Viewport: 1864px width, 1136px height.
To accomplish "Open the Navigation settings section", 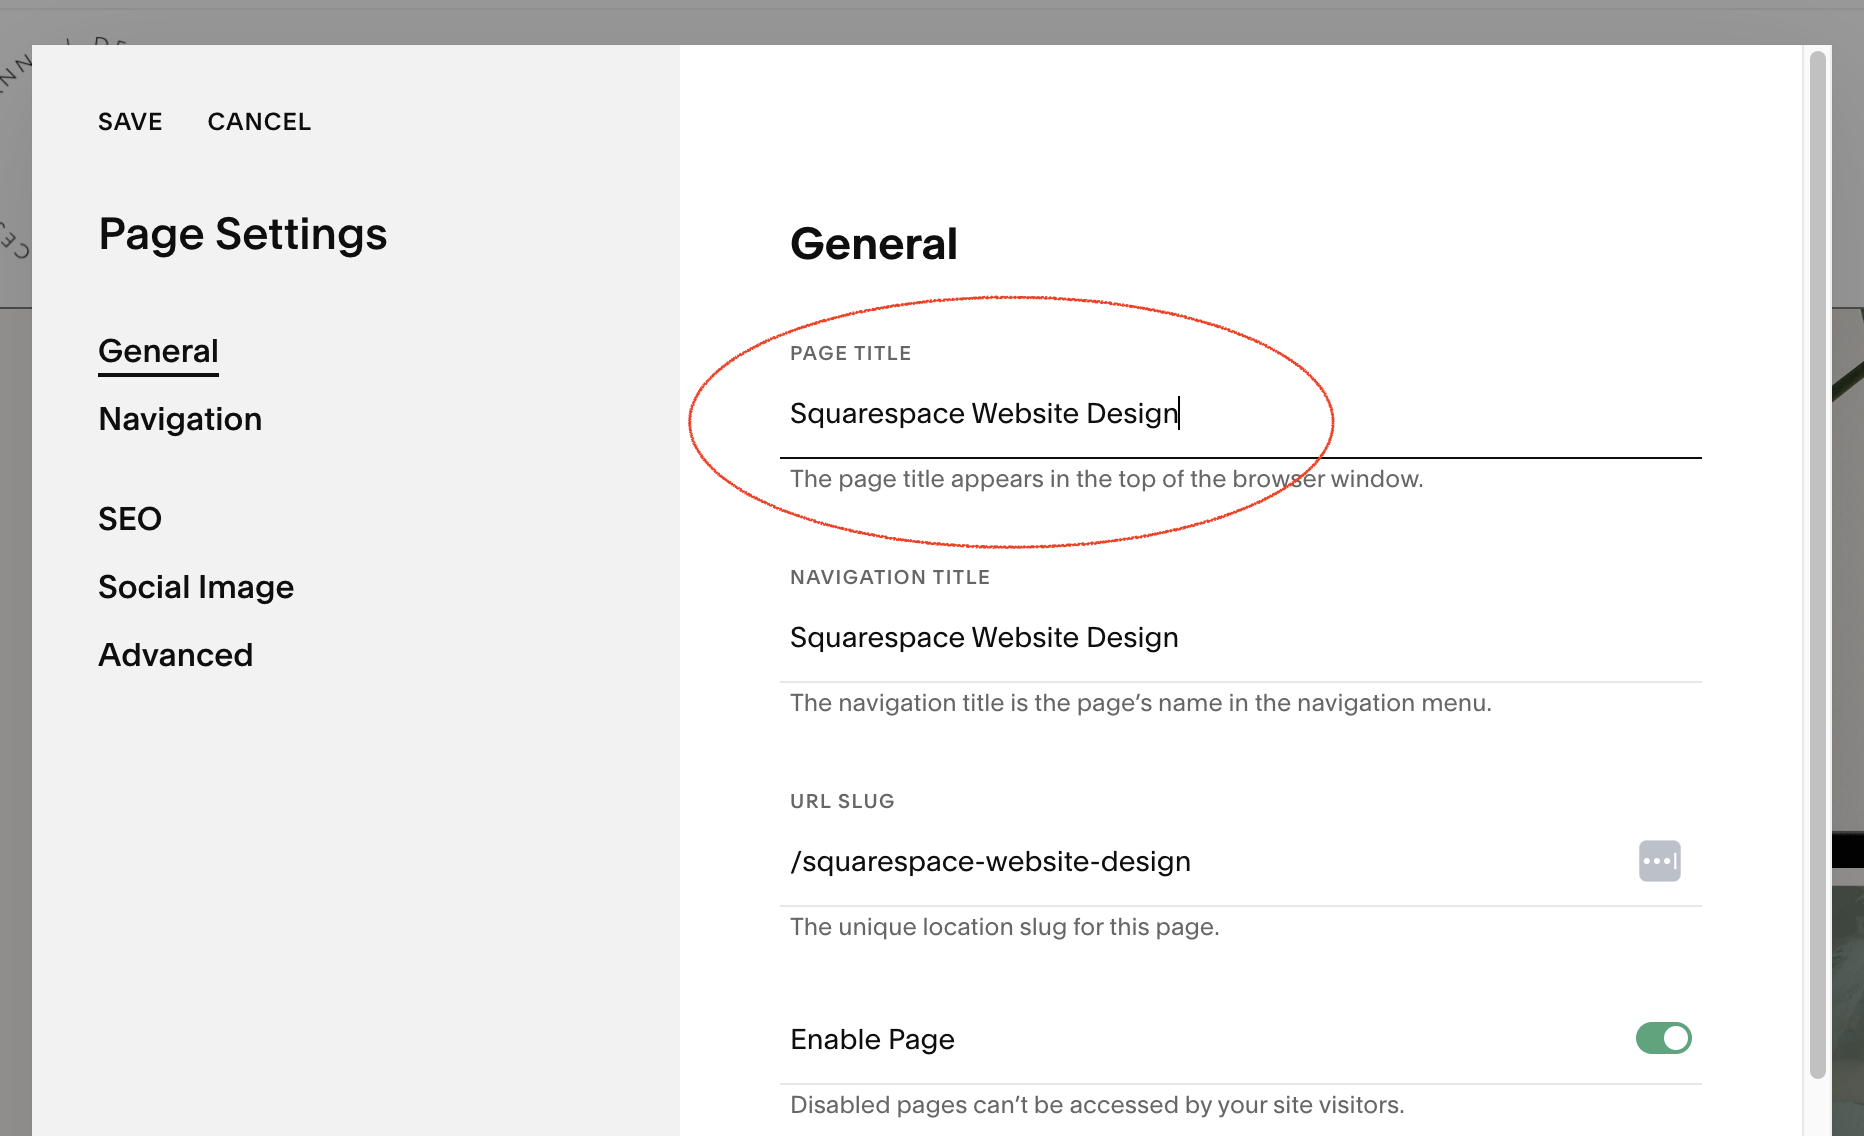I will tap(180, 418).
